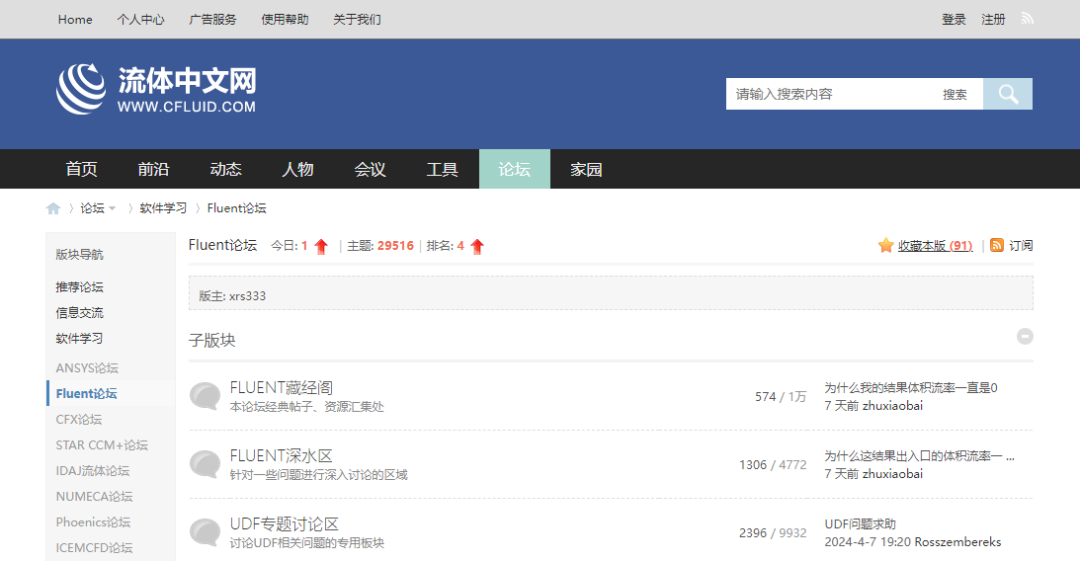Click the 主题 count 29516
The image size is (1080, 561).
(395, 245)
